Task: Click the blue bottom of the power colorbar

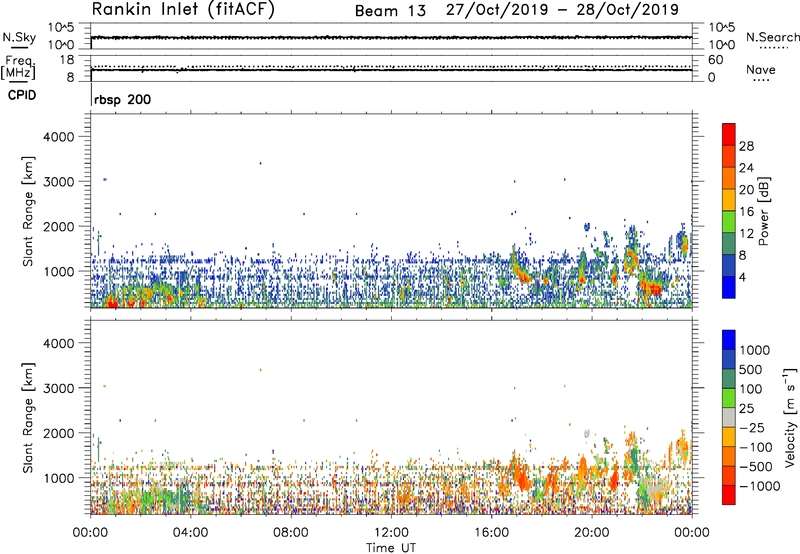Action: pos(729,288)
